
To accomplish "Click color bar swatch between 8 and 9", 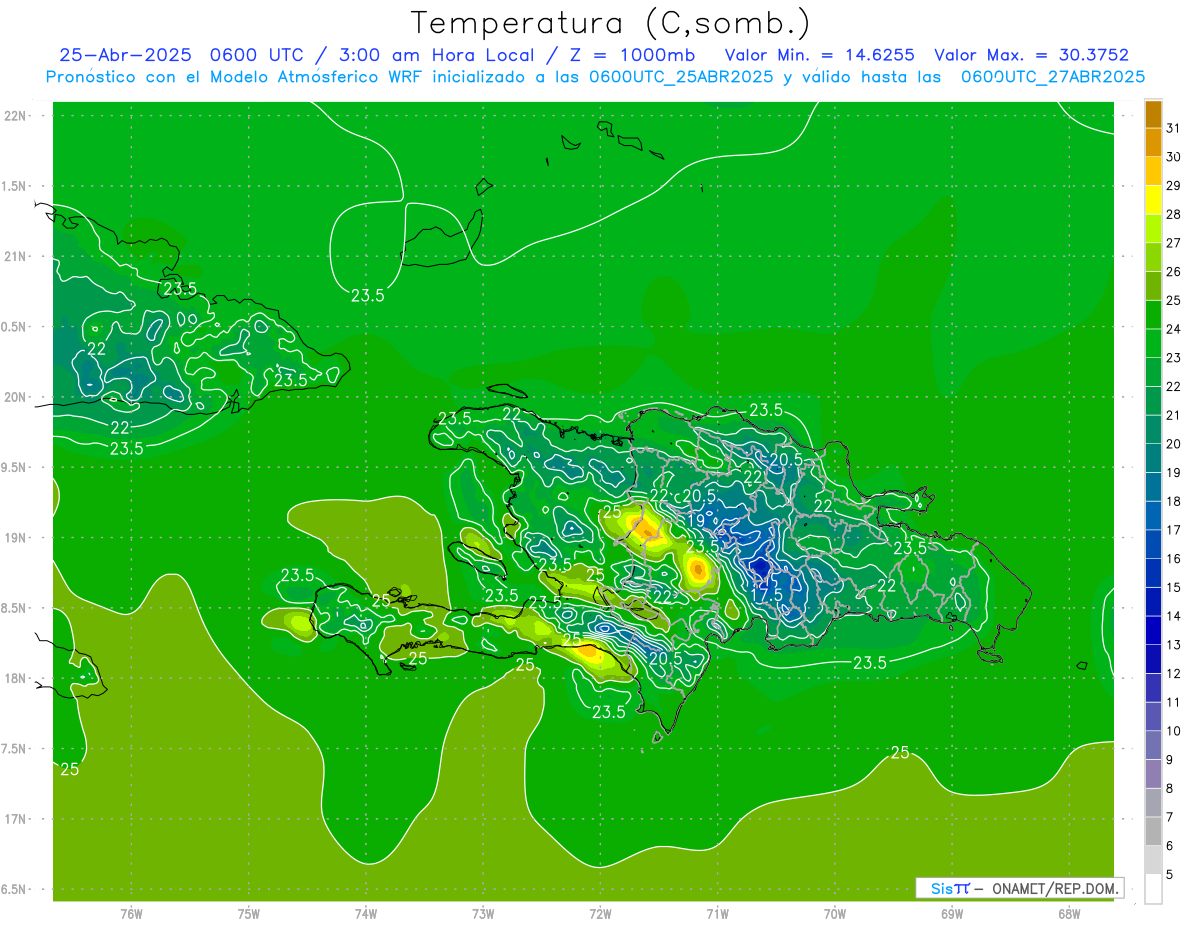I will [x=1153, y=774].
